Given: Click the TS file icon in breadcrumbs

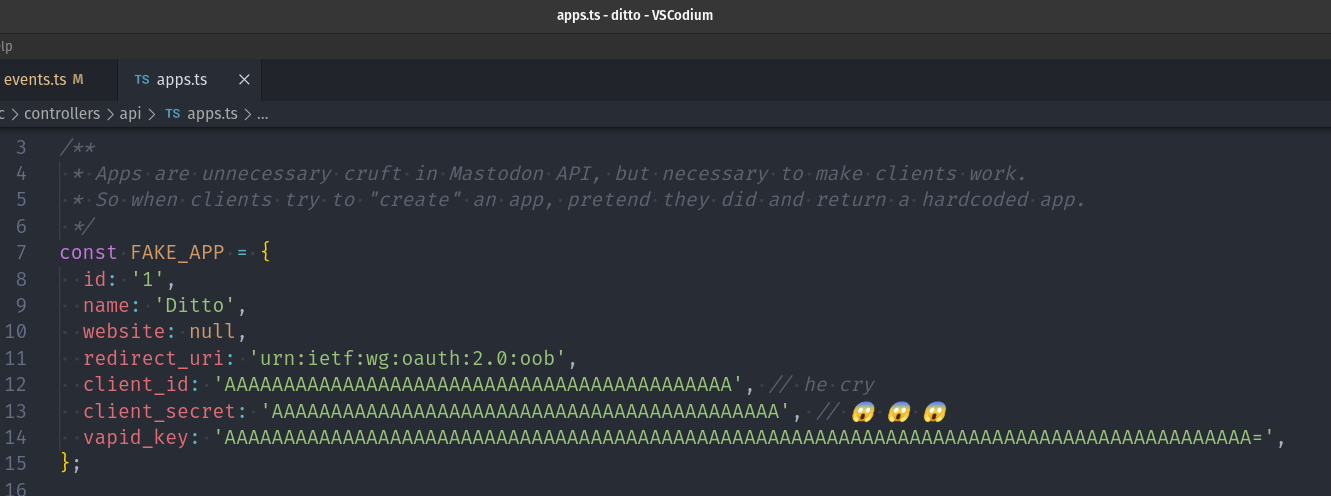Looking at the screenshot, I should click(173, 114).
